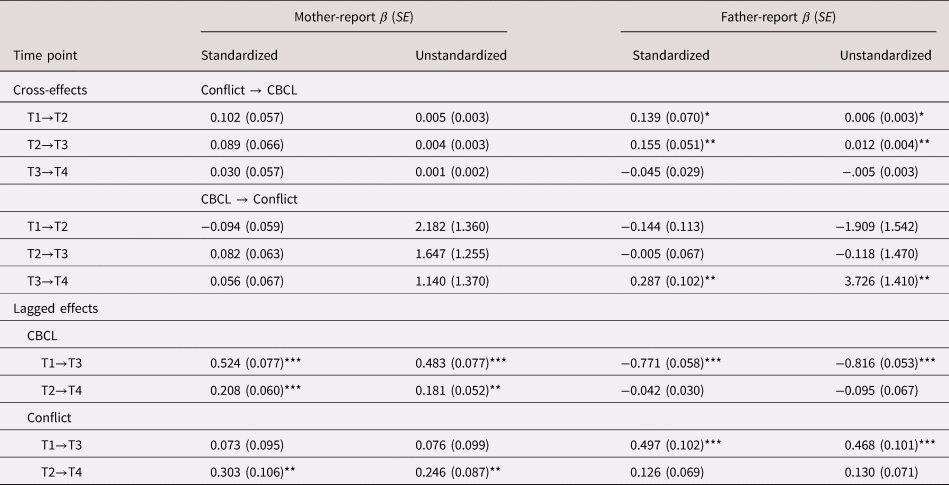This screenshot has height=485, width=949.
Task: Select the Time point header cell
Action: pyautogui.click(x=45, y=56)
